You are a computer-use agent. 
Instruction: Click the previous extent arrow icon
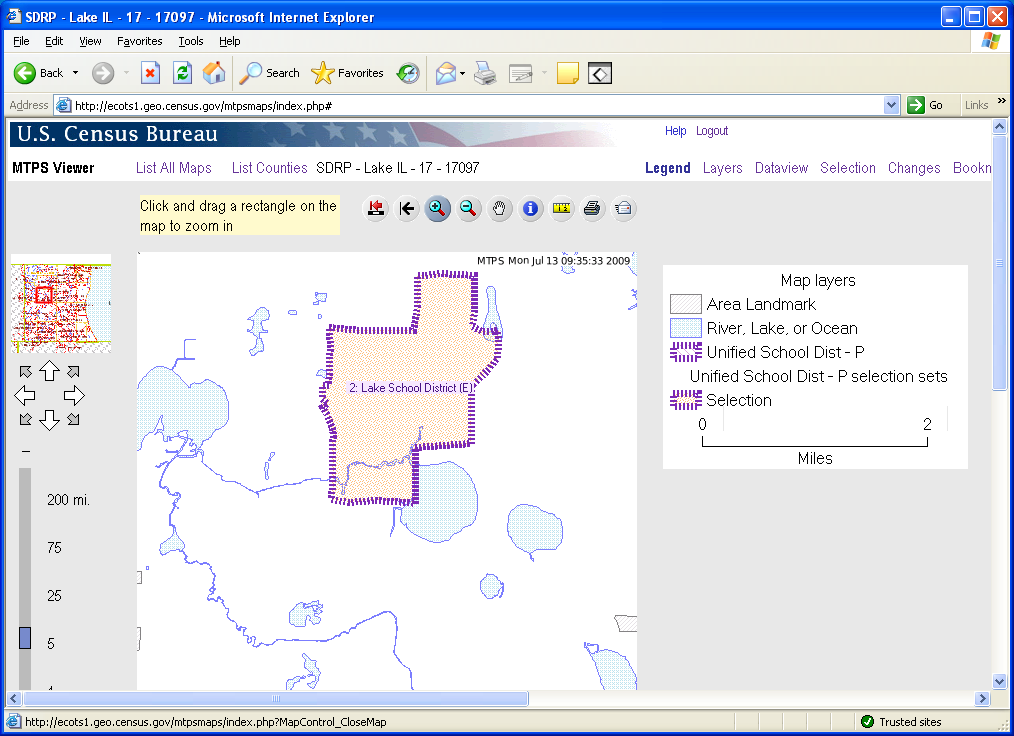pyautogui.click(x=406, y=208)
